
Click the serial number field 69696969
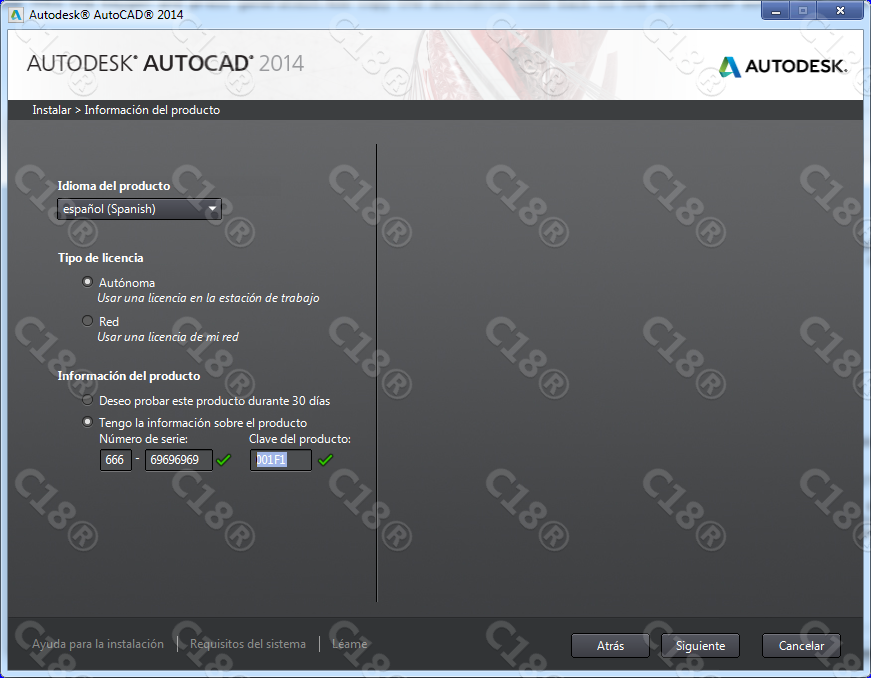click(178, 460)
